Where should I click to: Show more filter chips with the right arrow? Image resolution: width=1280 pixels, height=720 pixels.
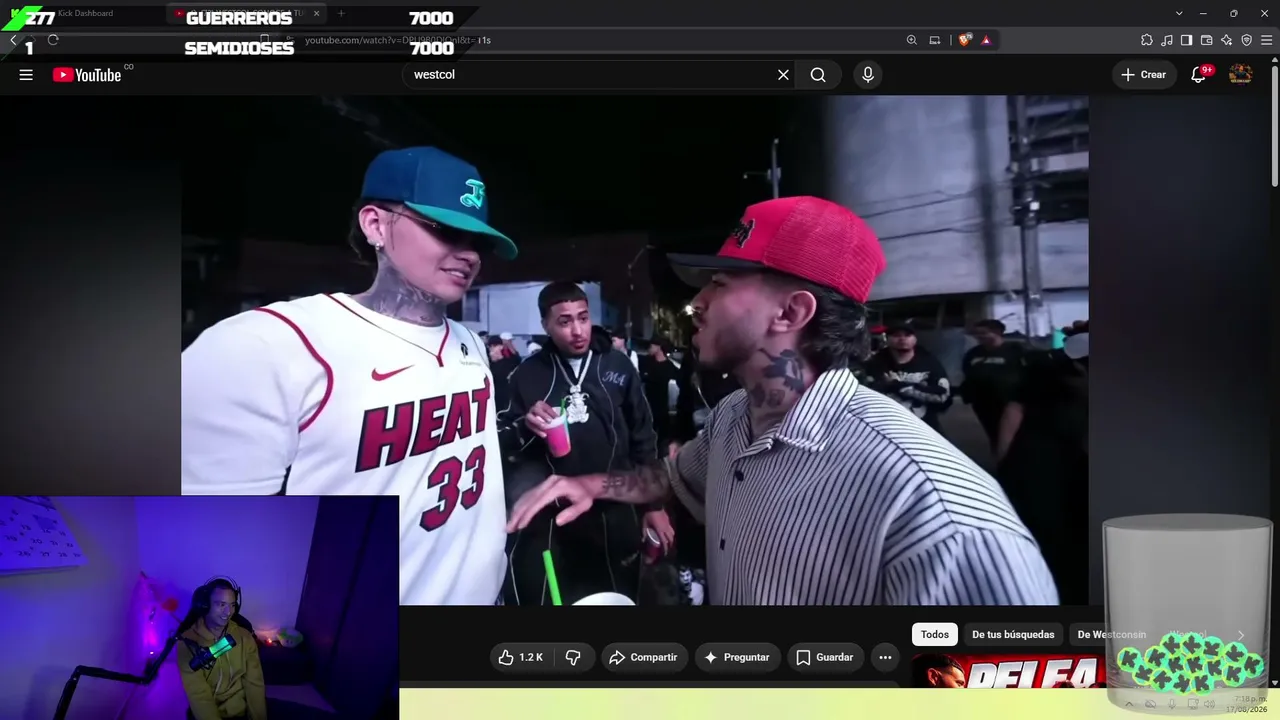1240,635
